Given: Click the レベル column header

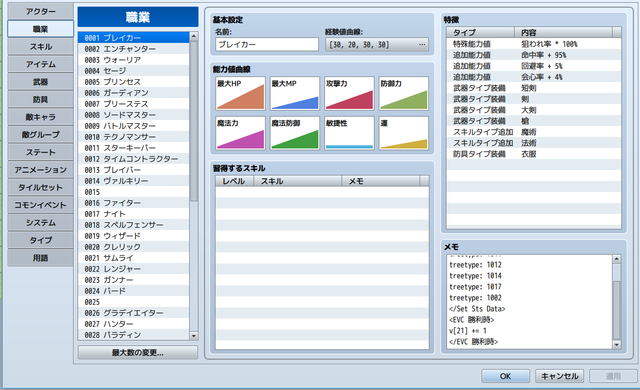Looking at the screenshot, I should click(x=235, y=181).
